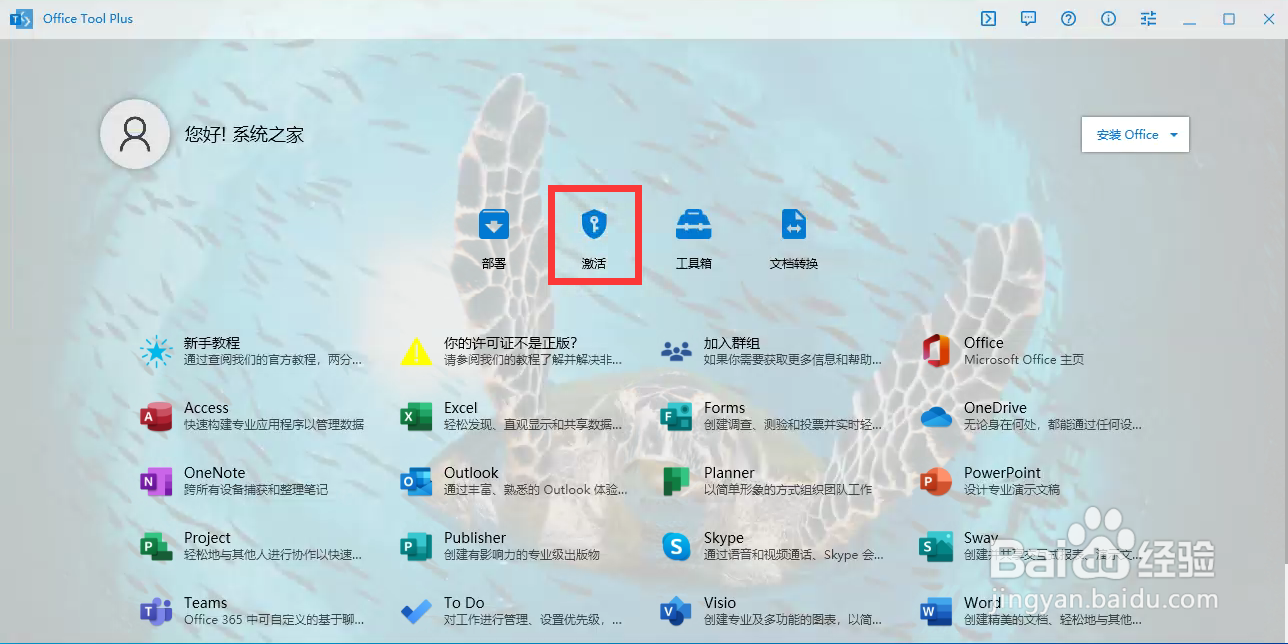Click the Office Tool Plus window title
The width and height of the screenshot is (1288, 644).
click(x=88, y=19)
